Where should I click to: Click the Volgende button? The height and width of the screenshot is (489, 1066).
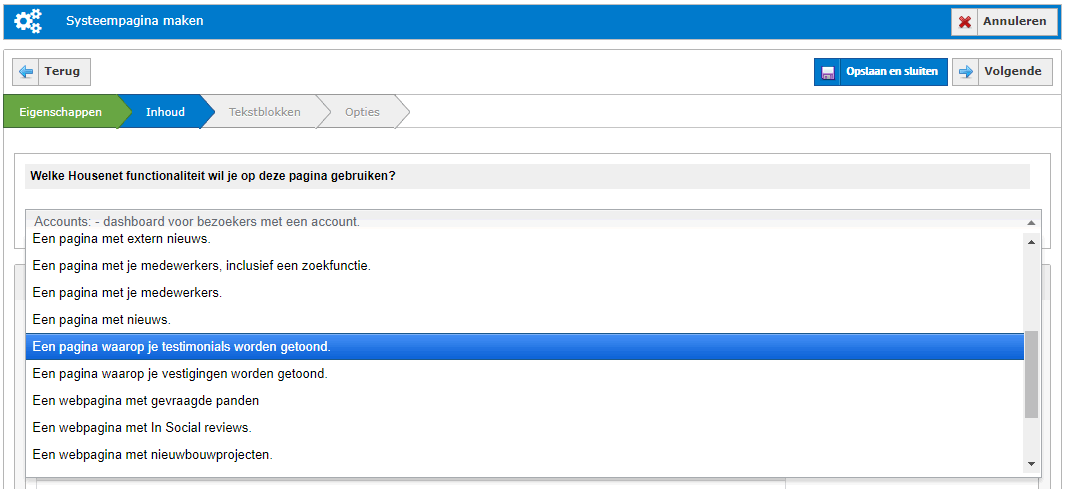pyautogui.click(x=1002, y=71)
